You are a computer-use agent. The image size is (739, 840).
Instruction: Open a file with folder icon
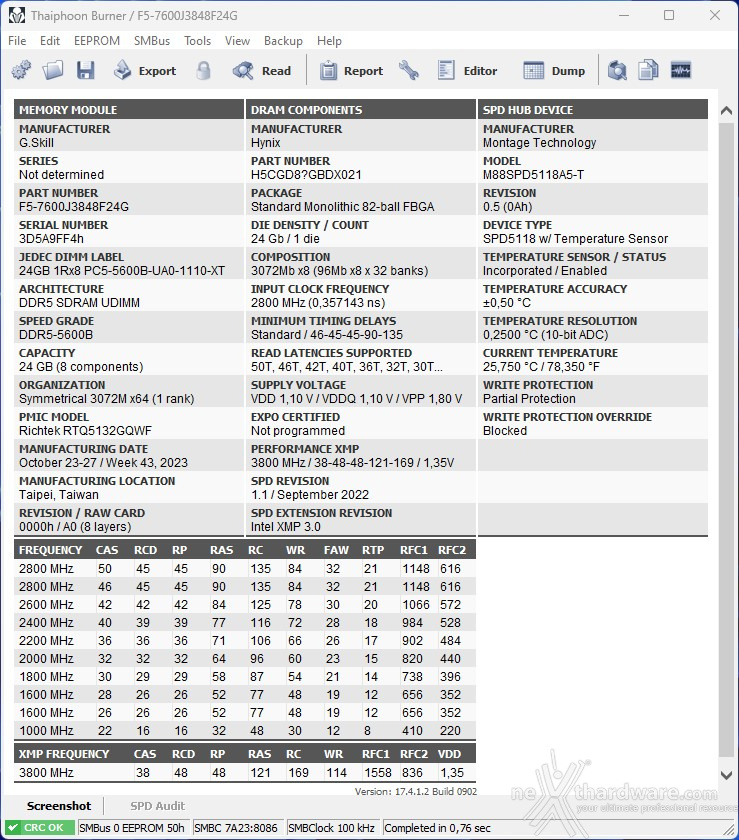(x=53, y=70)
